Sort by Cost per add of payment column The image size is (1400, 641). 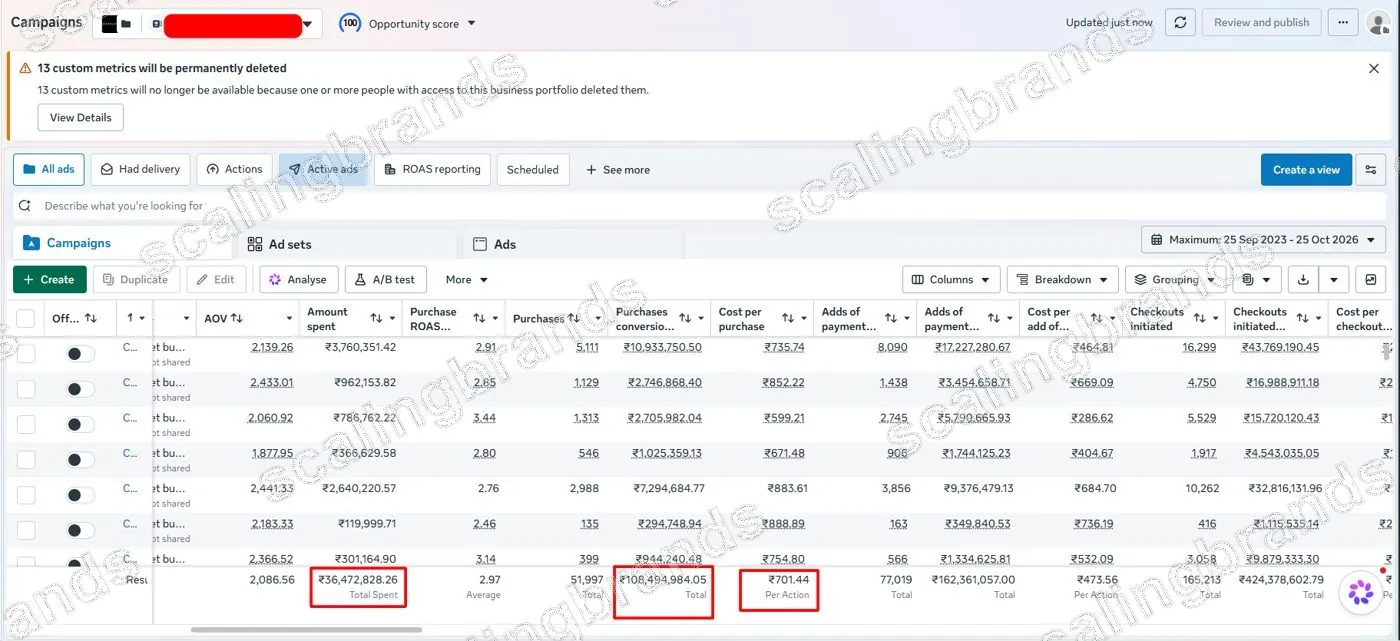1097,318
